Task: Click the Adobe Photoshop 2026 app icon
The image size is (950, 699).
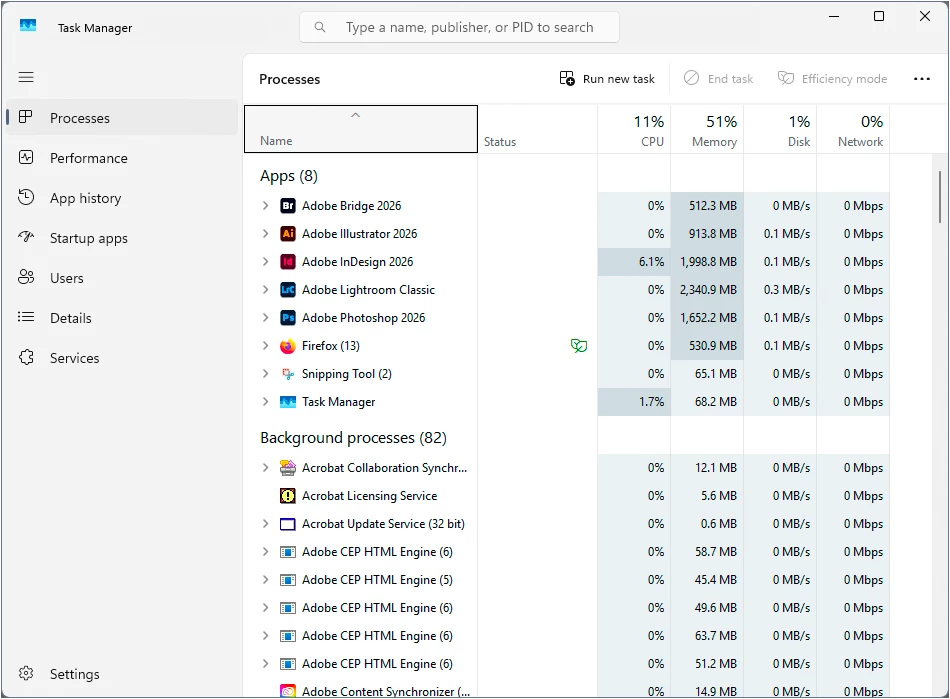Action: click(288, 318)
